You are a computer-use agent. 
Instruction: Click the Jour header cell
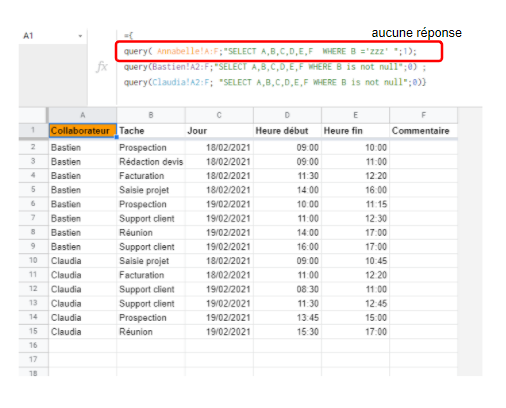click(x=219, y=130)
